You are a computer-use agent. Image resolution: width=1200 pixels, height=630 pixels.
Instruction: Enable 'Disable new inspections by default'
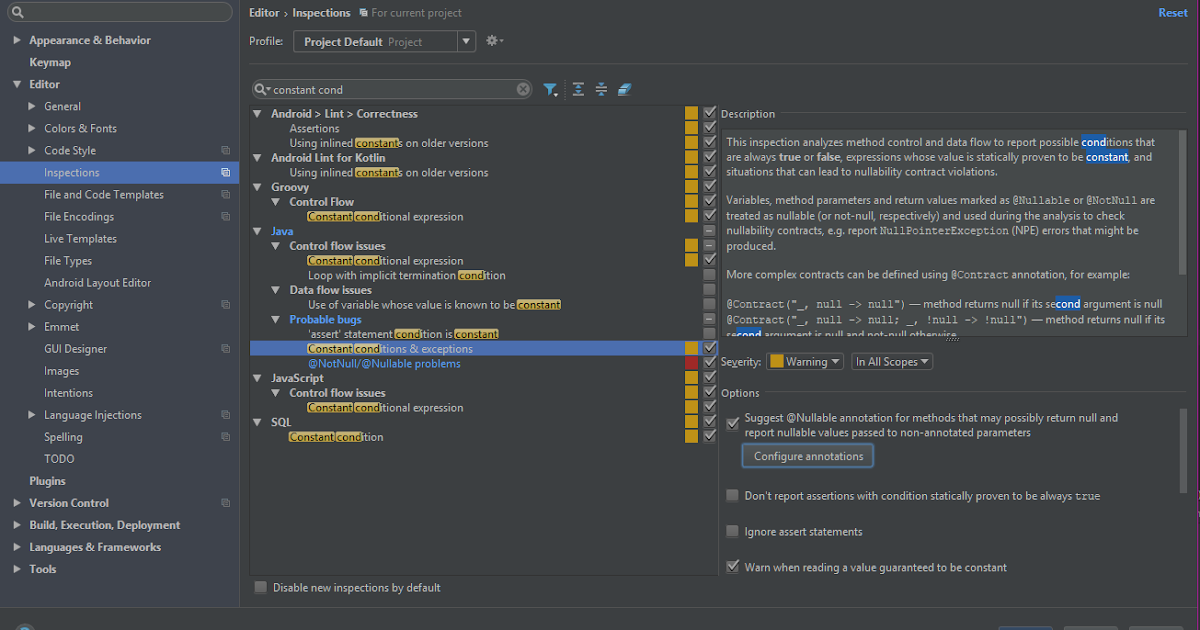click(261, 587)
